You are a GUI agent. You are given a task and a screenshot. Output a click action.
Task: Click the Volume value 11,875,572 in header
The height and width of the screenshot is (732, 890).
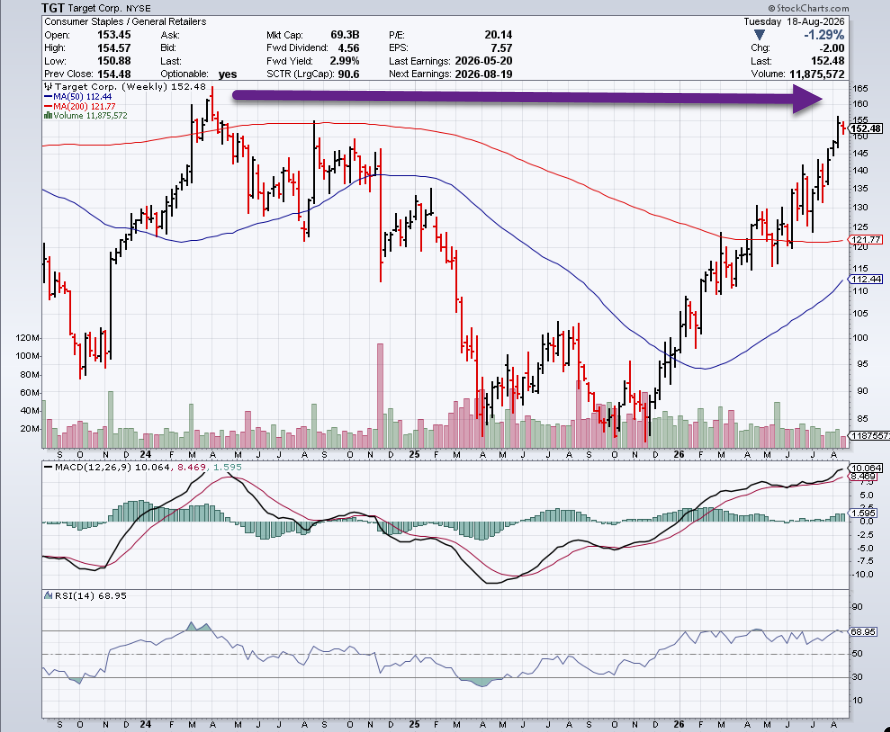[817, 74]
